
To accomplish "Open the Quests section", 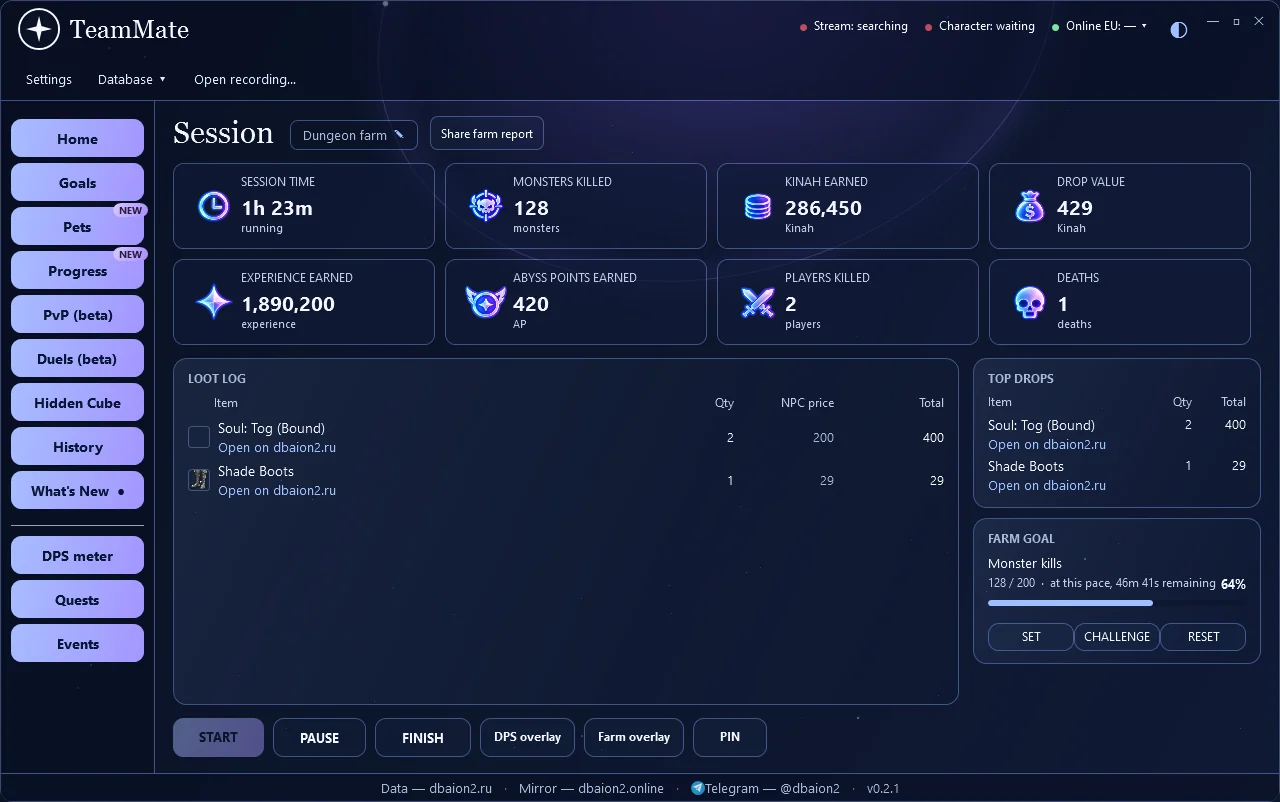I will click(x=78, y=600).
